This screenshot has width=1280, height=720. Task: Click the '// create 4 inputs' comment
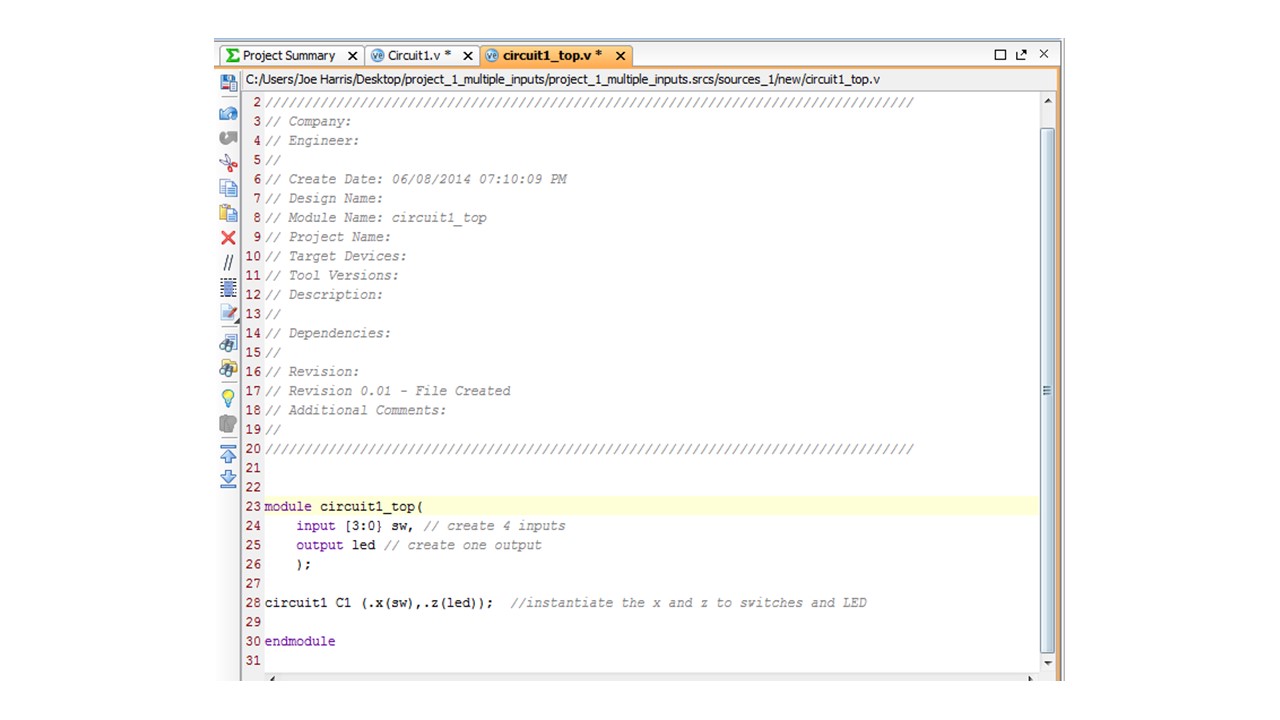click(494, 526)
